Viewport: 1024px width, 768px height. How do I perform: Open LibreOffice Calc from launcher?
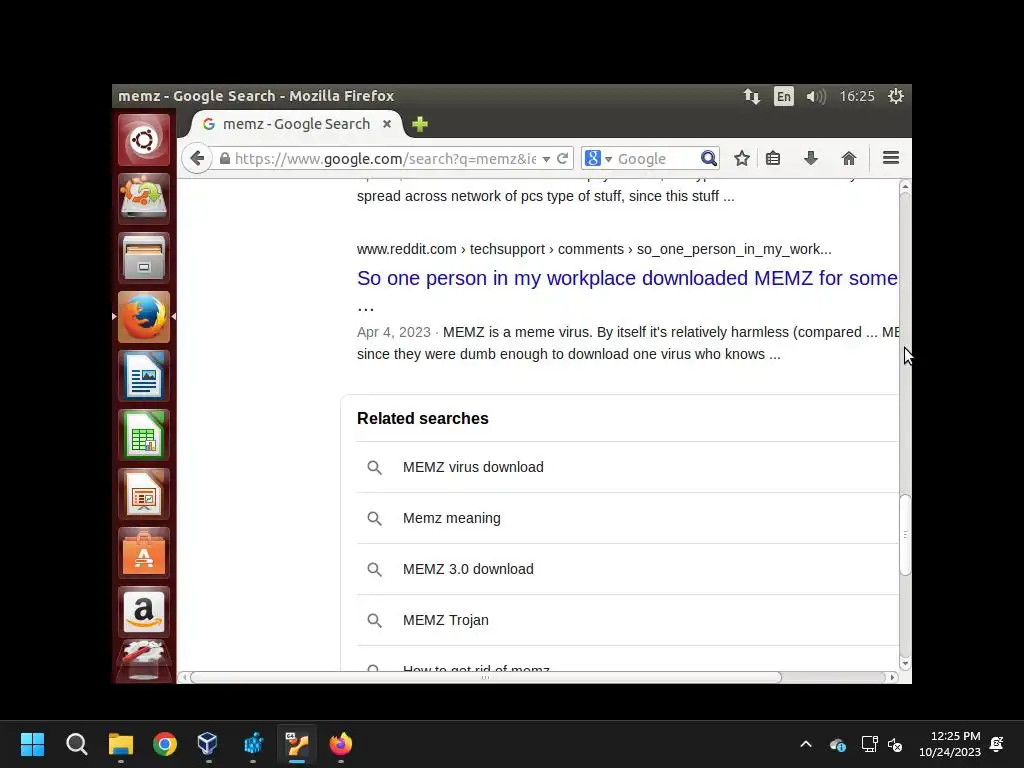coord(144,435)
